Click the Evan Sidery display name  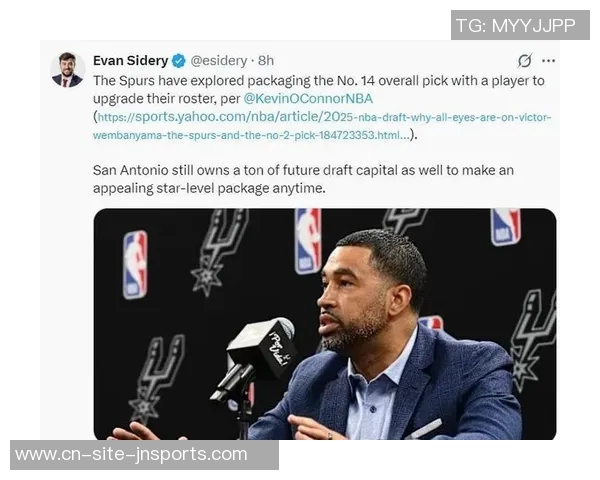point(130,60)
